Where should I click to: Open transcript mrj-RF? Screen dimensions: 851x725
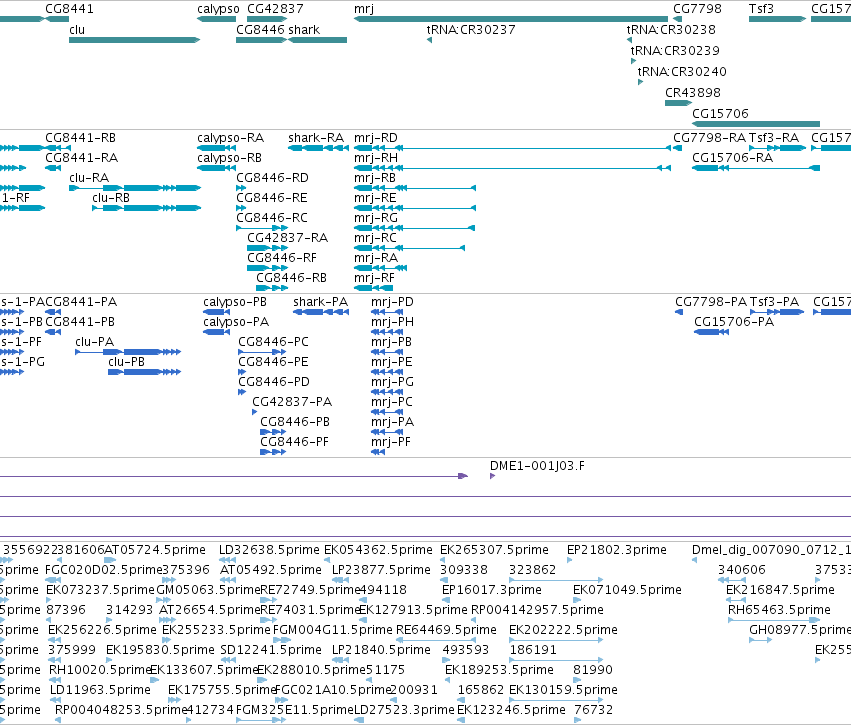click(373, 288)
